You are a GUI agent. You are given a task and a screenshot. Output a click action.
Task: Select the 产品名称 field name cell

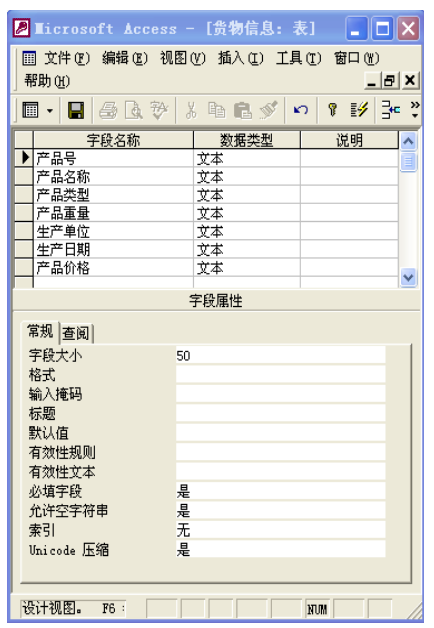(113, 176)
